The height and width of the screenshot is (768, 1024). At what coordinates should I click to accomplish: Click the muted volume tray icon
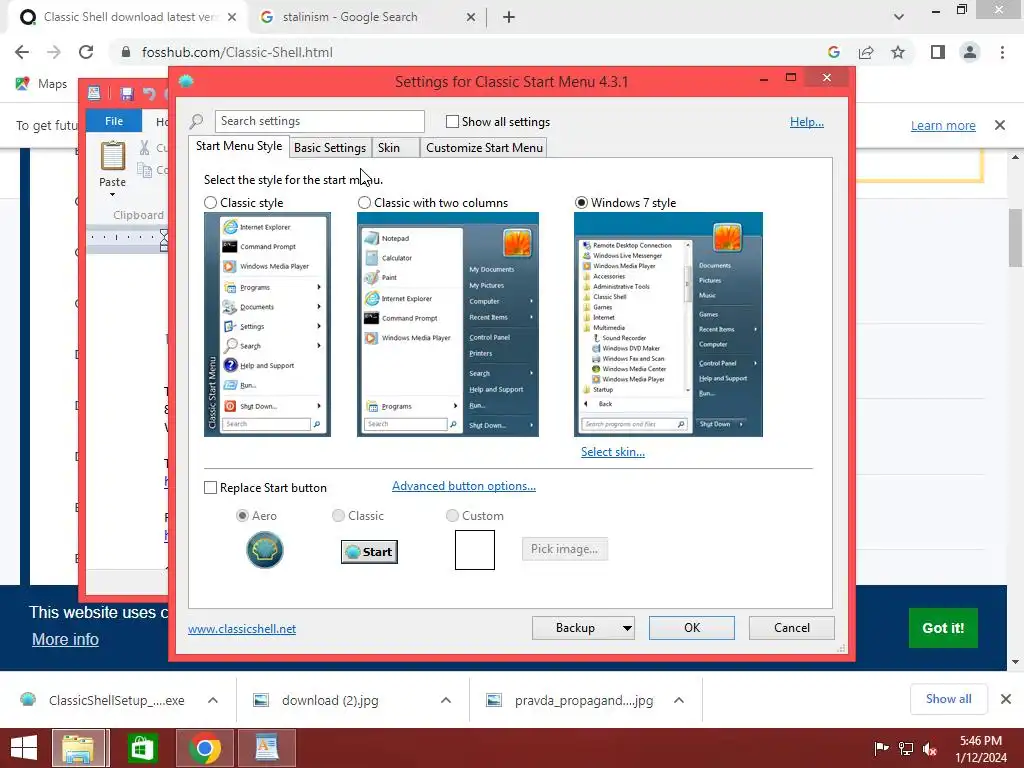click(929, 749)
